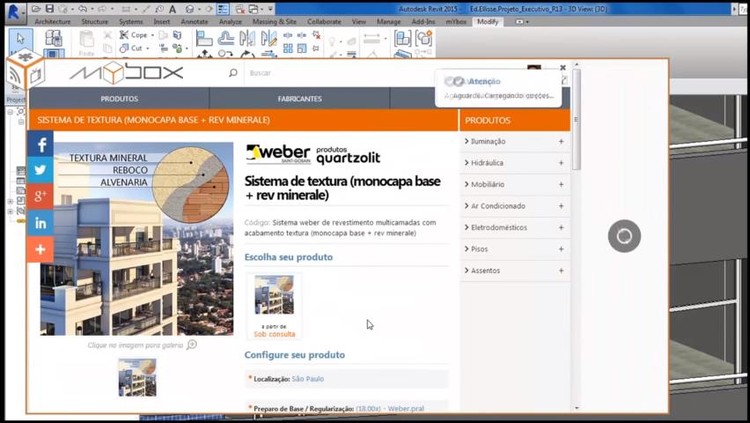Click the Cope tool in Geometry panel

click(x=134, y=35)
